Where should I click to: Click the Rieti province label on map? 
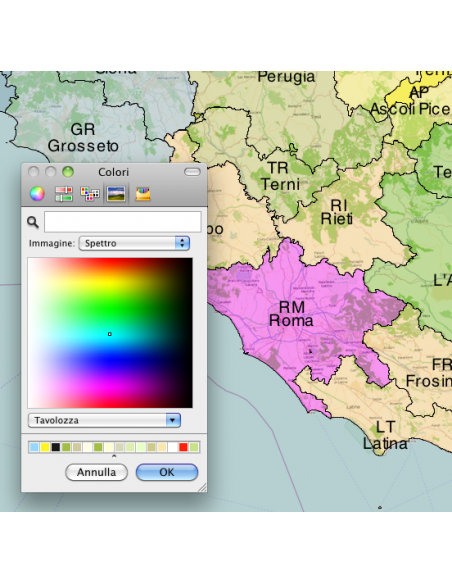(x=337, y=212)
